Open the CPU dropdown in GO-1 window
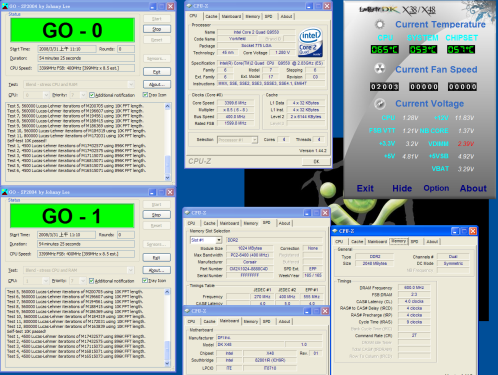This screenshot has height=375, width=498. point(45,281)
